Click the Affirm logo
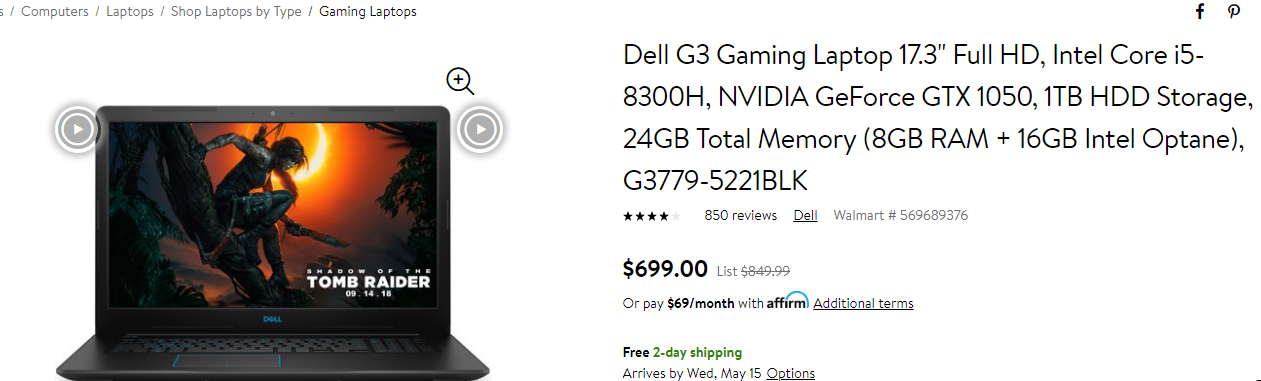The image size is (1261, 381). (x=788, y=301)
